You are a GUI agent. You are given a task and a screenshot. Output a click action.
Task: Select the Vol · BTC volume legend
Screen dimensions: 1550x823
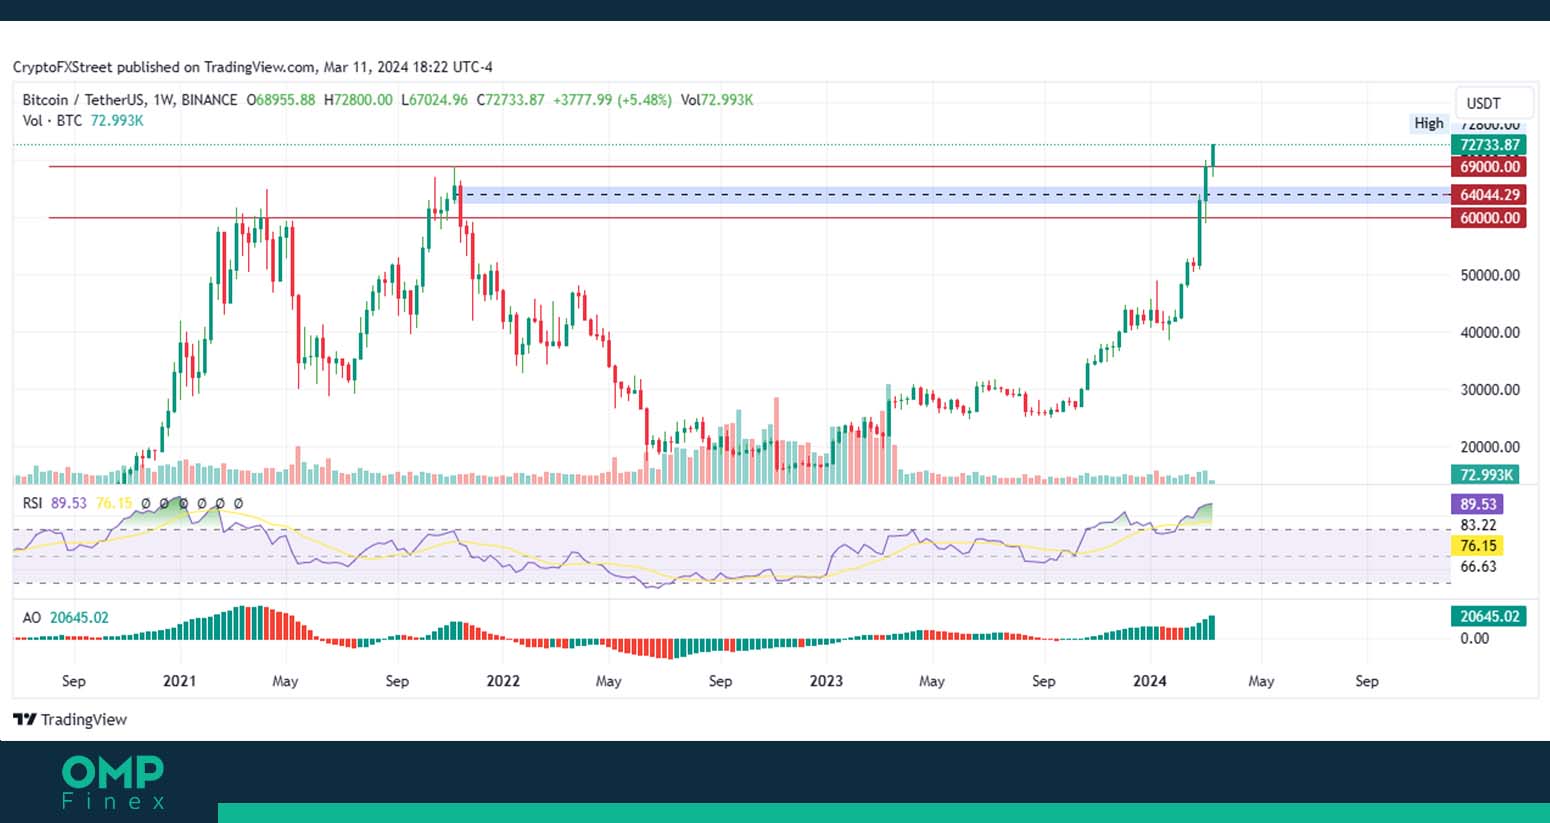coord(83,120)
